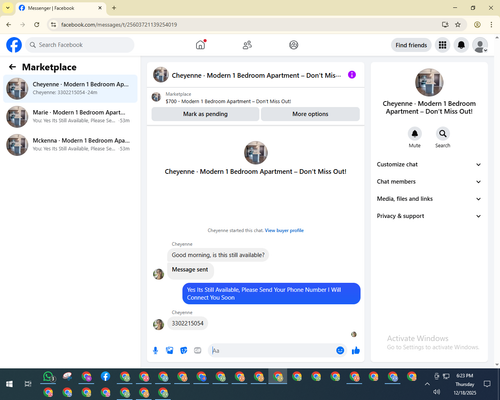500x400 pixels.
Task: Click the 3302215054 message bubble
Action: click(x=188, y=323)
